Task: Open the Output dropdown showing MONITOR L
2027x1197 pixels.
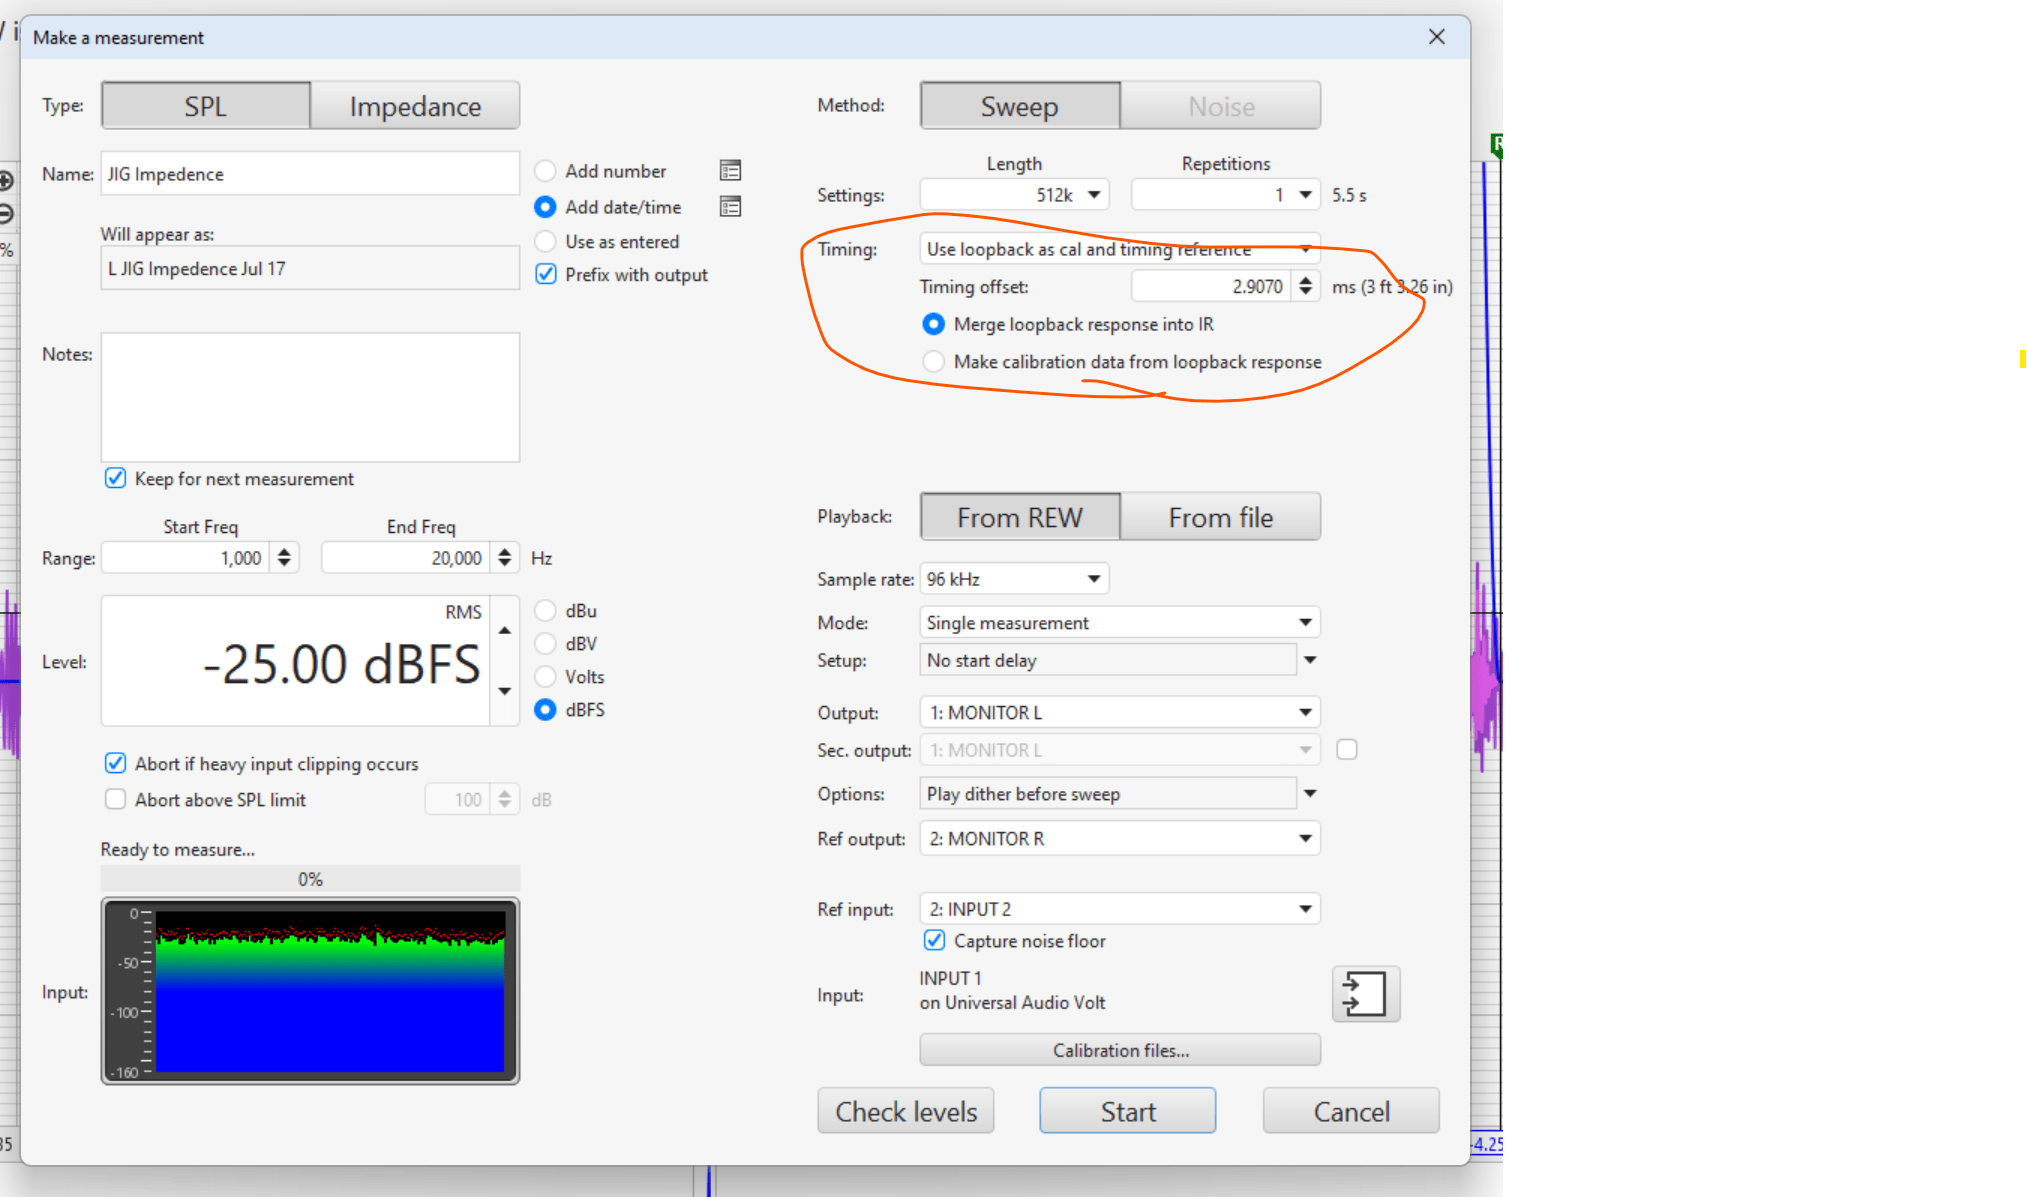Action: pos(1120,712)
